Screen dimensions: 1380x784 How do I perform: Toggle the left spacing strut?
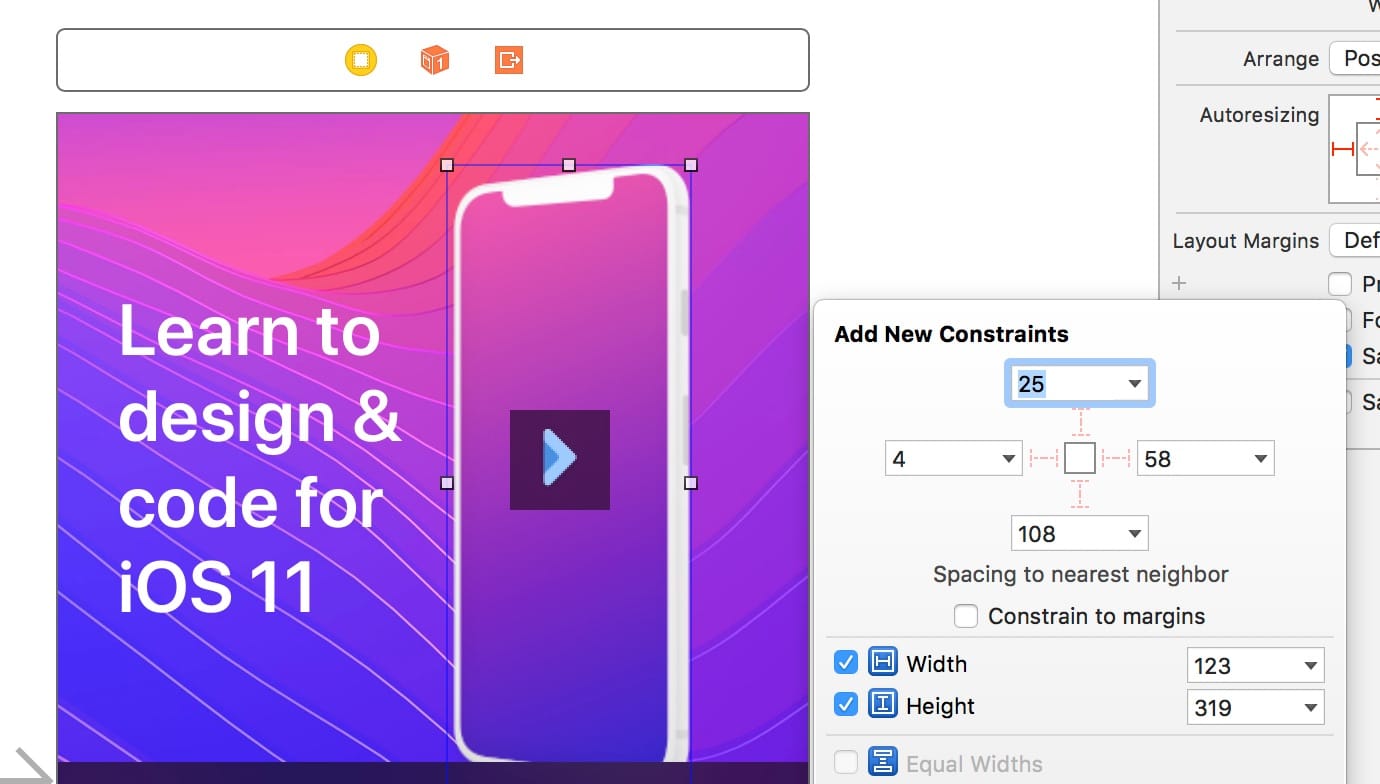click(x=1044, y=459)
